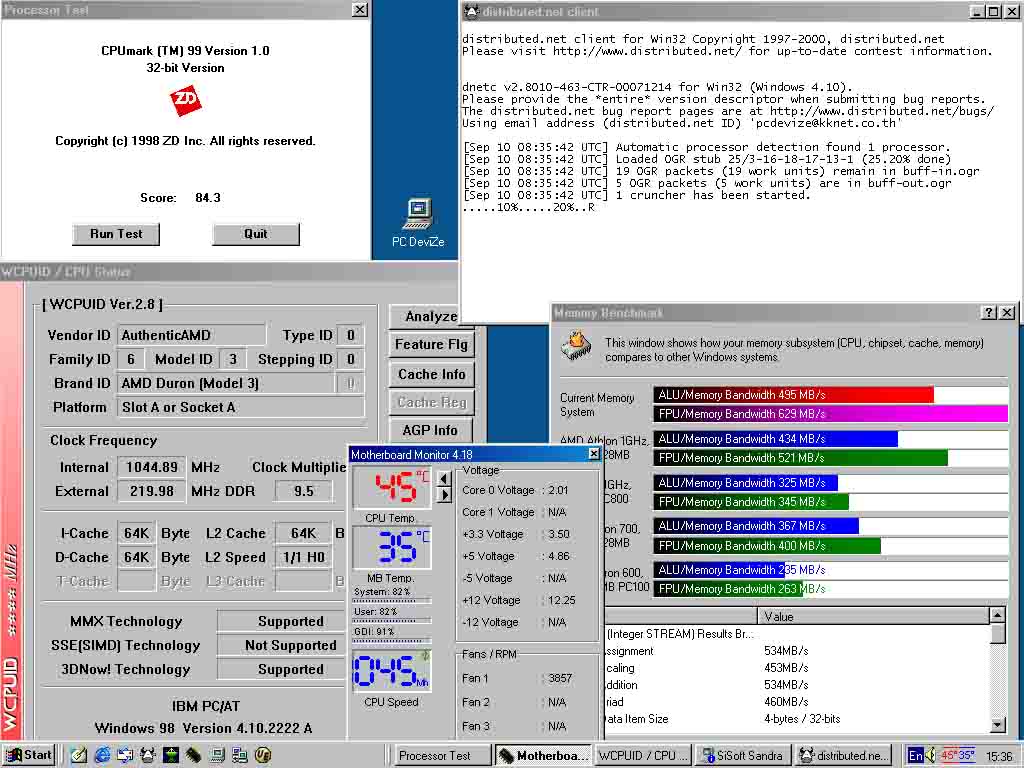1024x768 pixels.
Task: Launch the chip-shaped quick launch icon
Action: pos(193,756)
